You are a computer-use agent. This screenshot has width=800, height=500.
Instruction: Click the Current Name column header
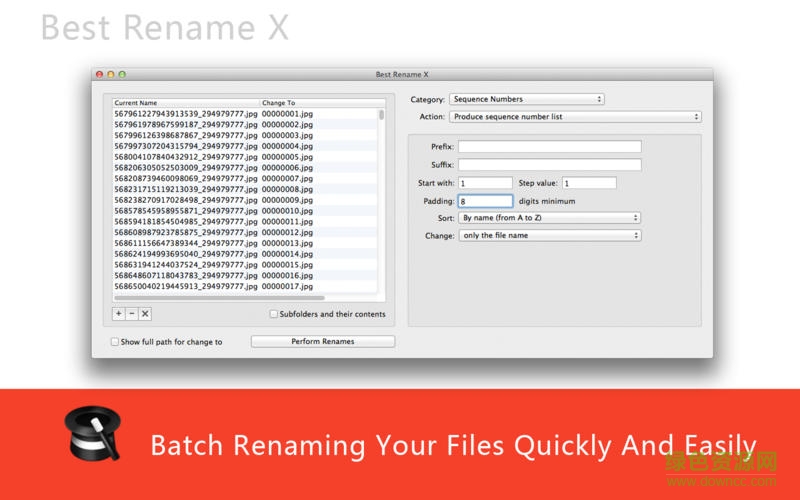click(185, 103)
